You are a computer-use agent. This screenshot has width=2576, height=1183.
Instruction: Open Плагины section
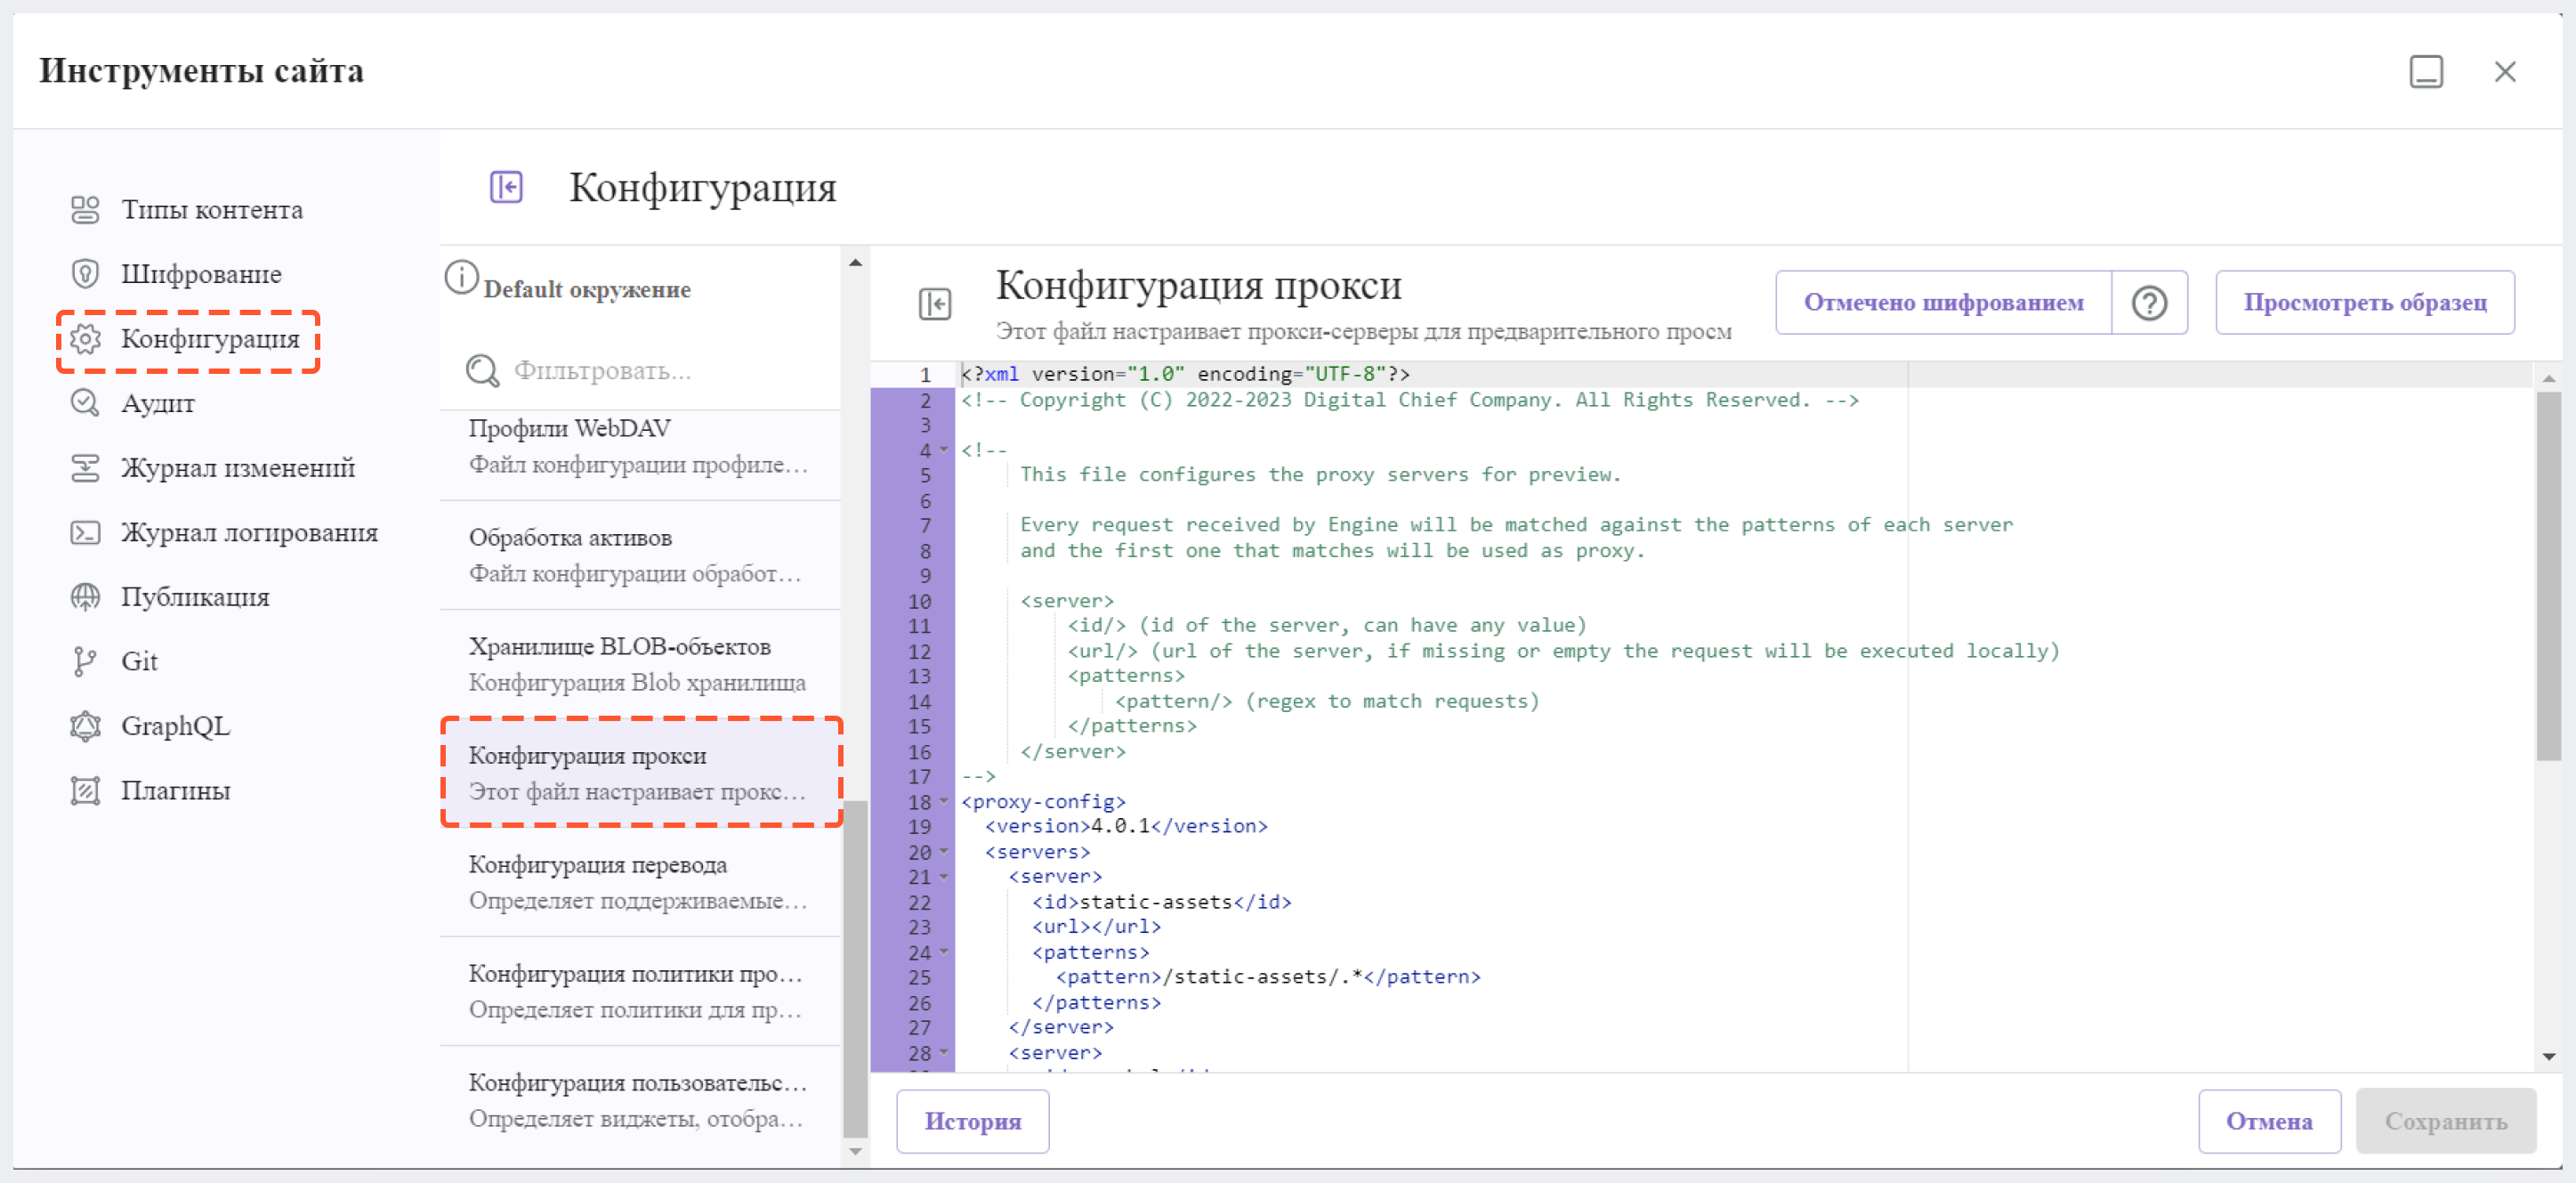click(175, 791)
